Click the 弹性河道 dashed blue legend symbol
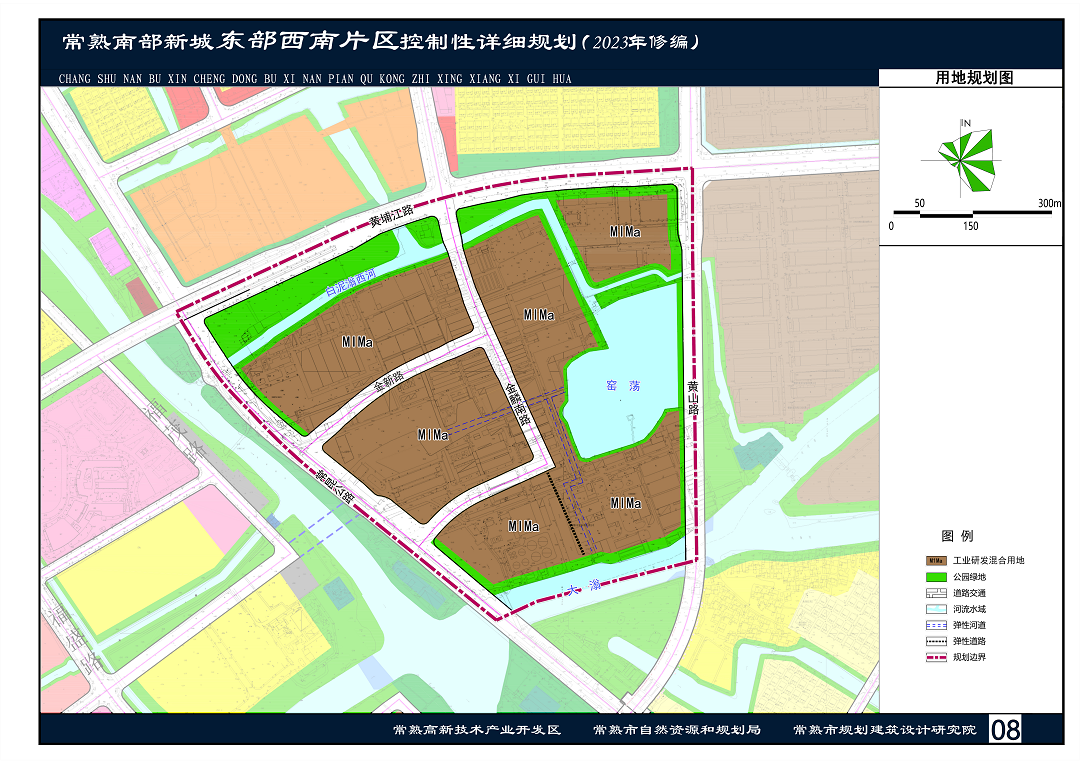1080x764 pixels. pyautogui.click(x=937, y=625)
